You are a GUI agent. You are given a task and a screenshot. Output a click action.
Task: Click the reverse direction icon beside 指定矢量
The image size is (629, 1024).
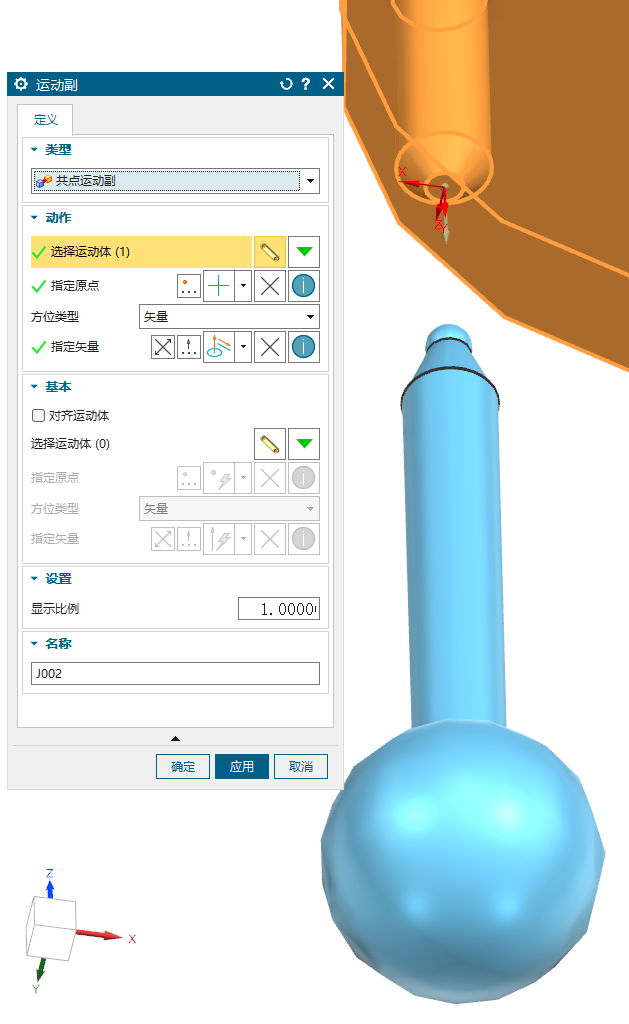click(163, 347)
